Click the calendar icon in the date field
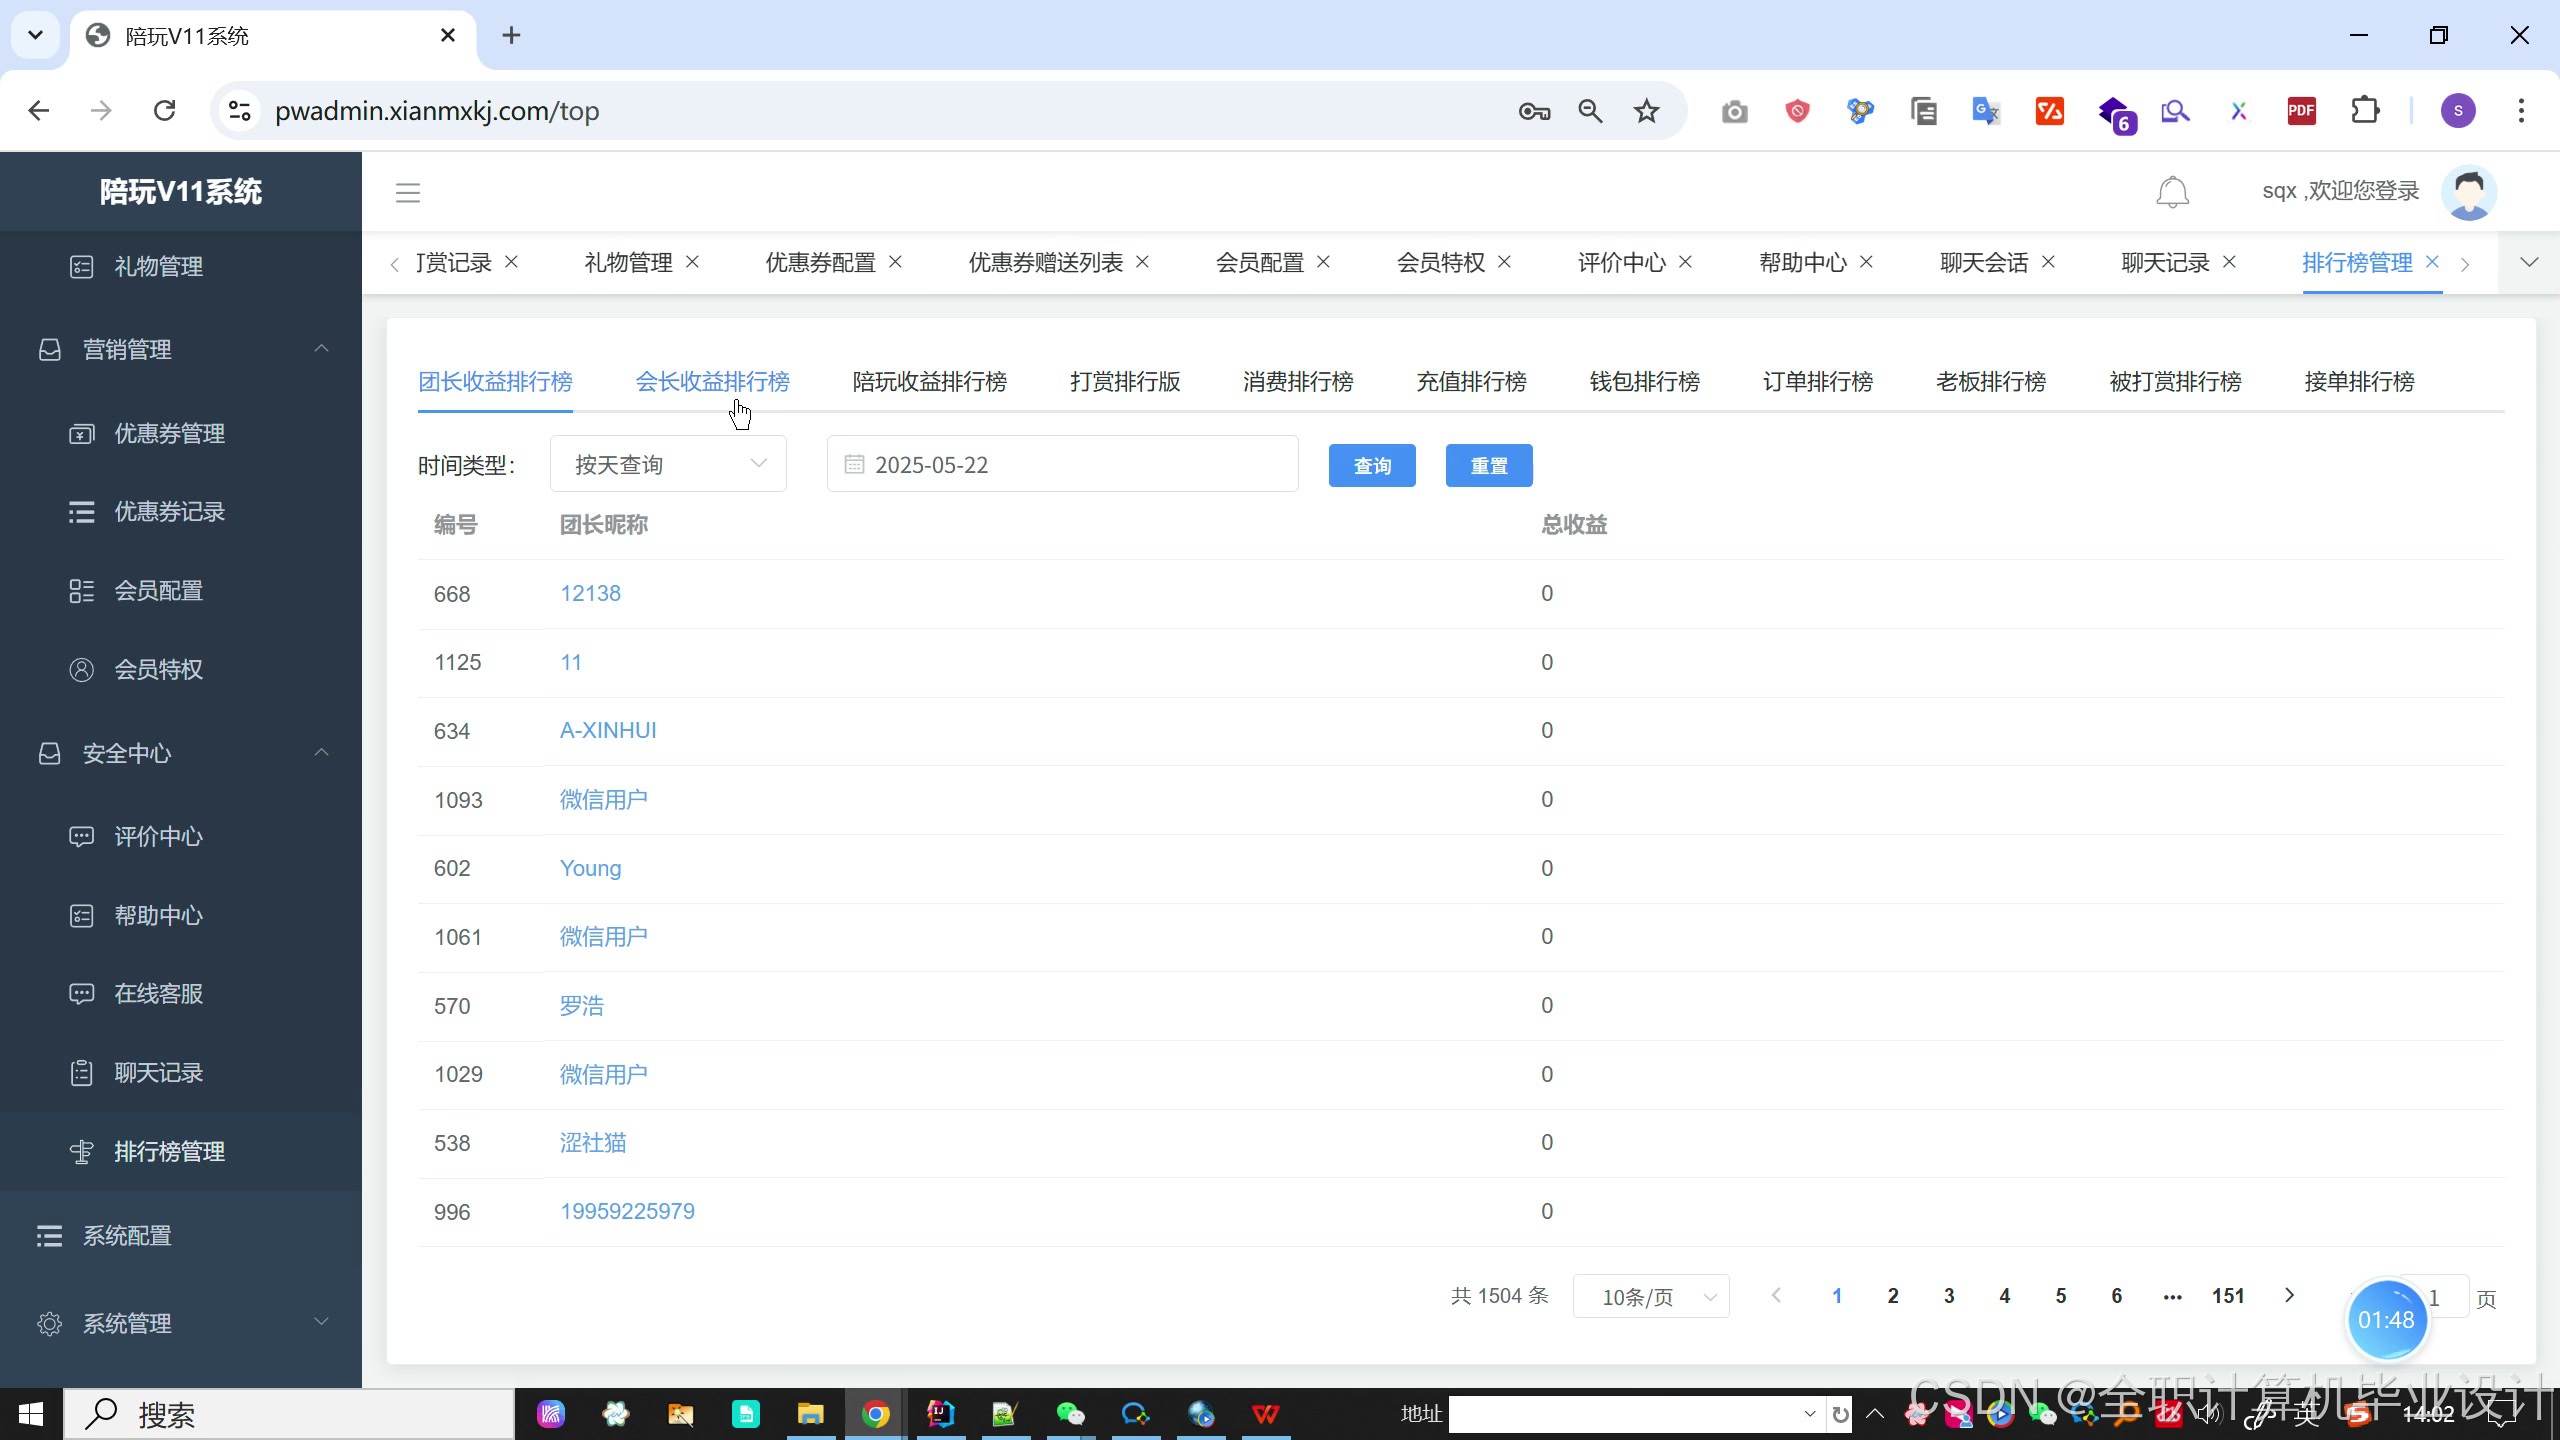The height and width of the screenshot is (1440, 2560). coord(854,465)
